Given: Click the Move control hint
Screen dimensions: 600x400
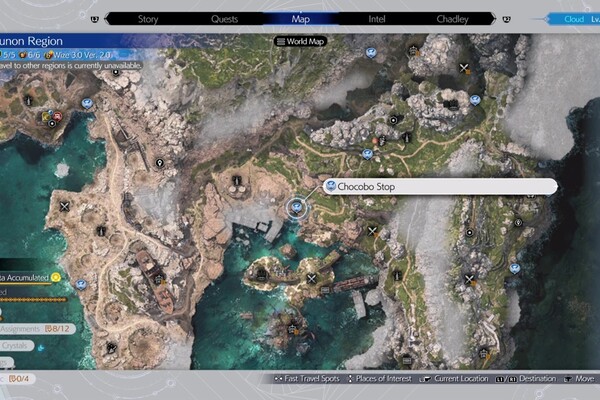Looking at the screenshot, I should click(579, 379).
